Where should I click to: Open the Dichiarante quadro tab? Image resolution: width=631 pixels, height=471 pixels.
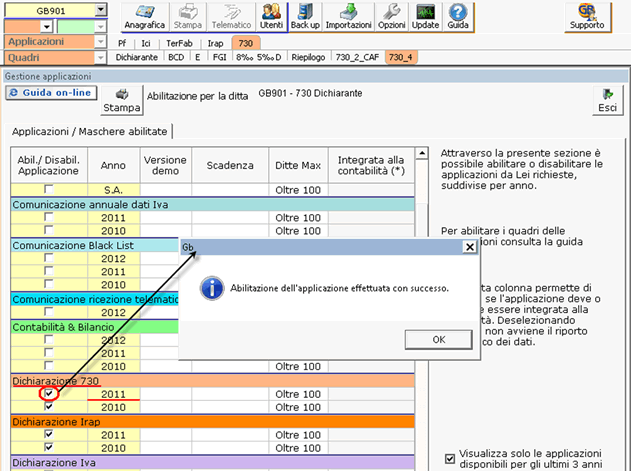[x=136, y=57]
